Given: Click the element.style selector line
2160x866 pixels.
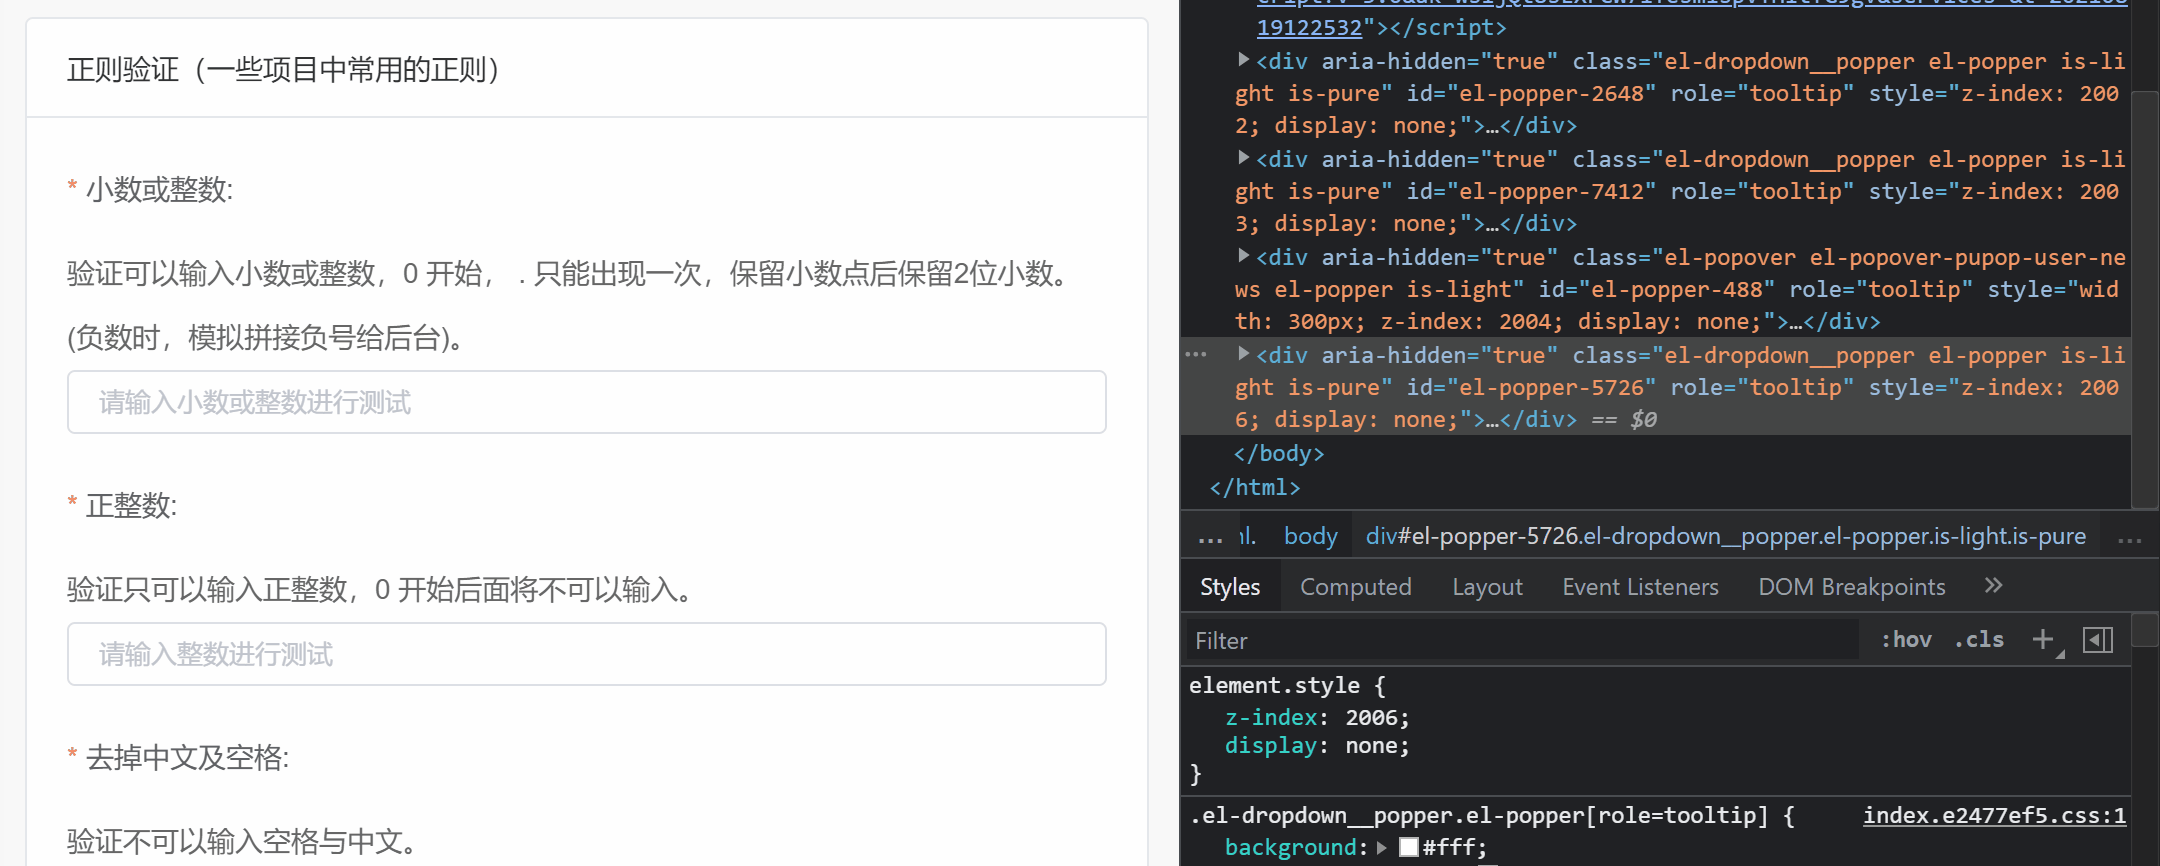Looking at the screenshot, I should tap(1287, 685).
